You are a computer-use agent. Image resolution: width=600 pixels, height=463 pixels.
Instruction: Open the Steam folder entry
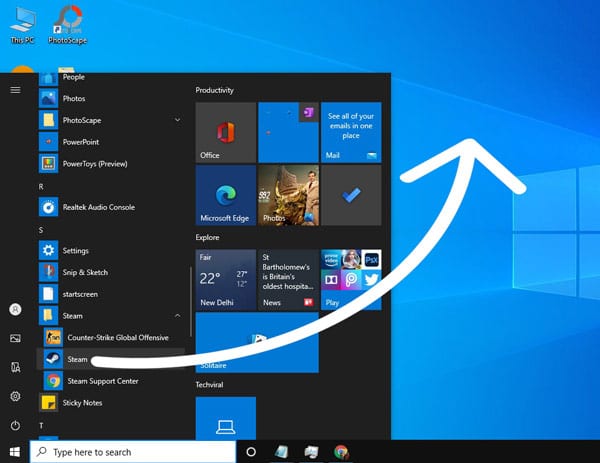(111, 316)
